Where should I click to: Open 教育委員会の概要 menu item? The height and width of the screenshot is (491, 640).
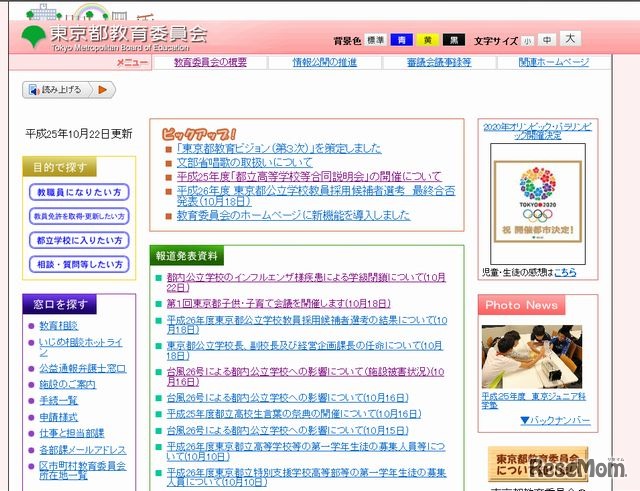[x=210, y=62]
